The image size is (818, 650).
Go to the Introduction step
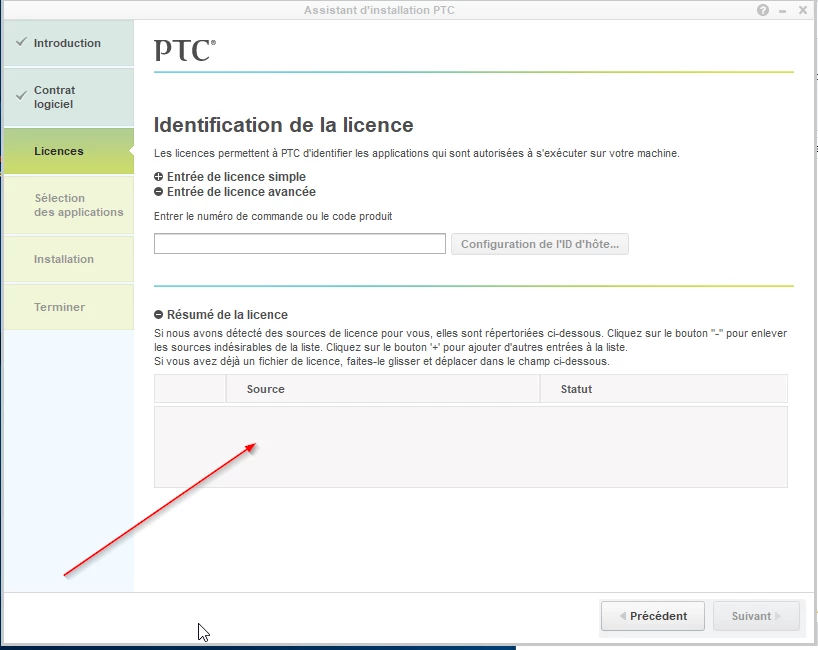point(69,43)
